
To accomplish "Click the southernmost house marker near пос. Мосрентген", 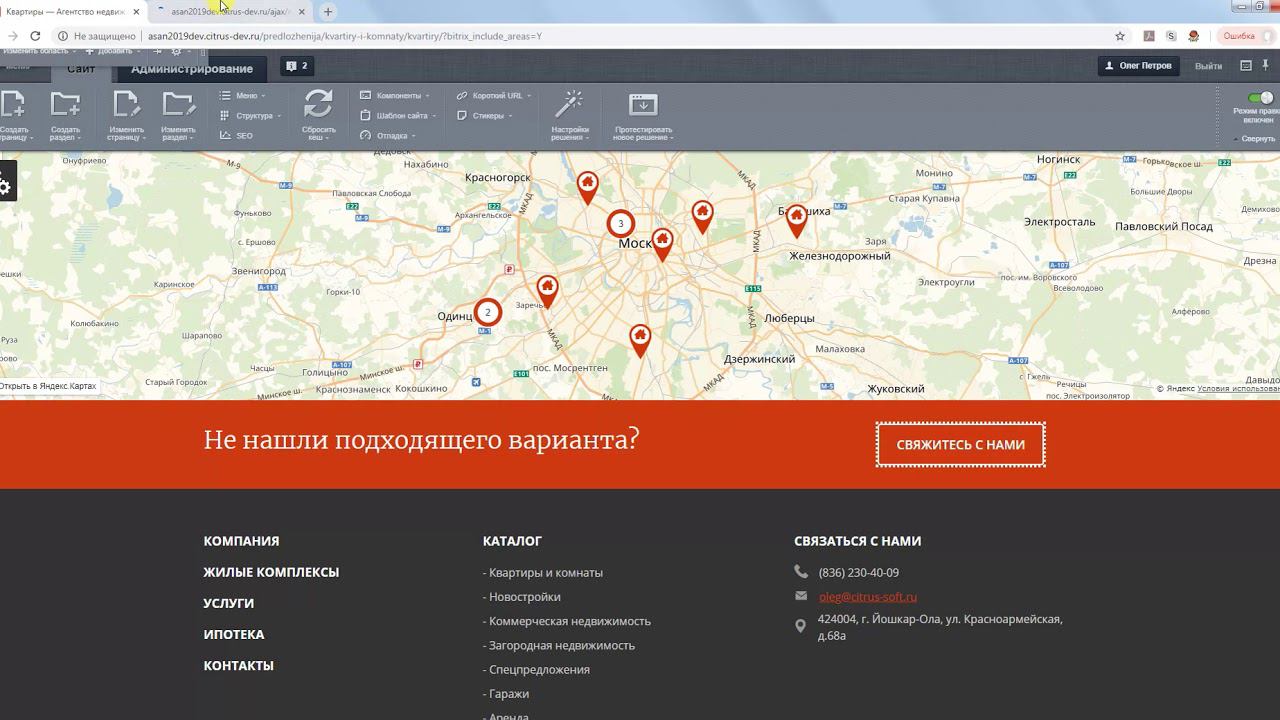I will [x=640, y=340].
